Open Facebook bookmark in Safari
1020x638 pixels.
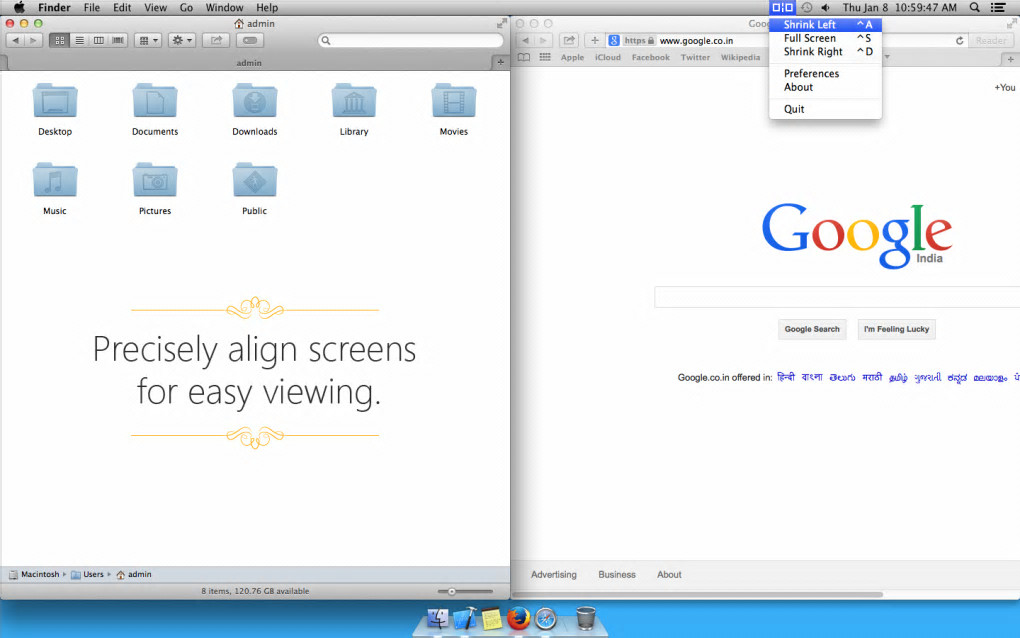pos(651,57)
